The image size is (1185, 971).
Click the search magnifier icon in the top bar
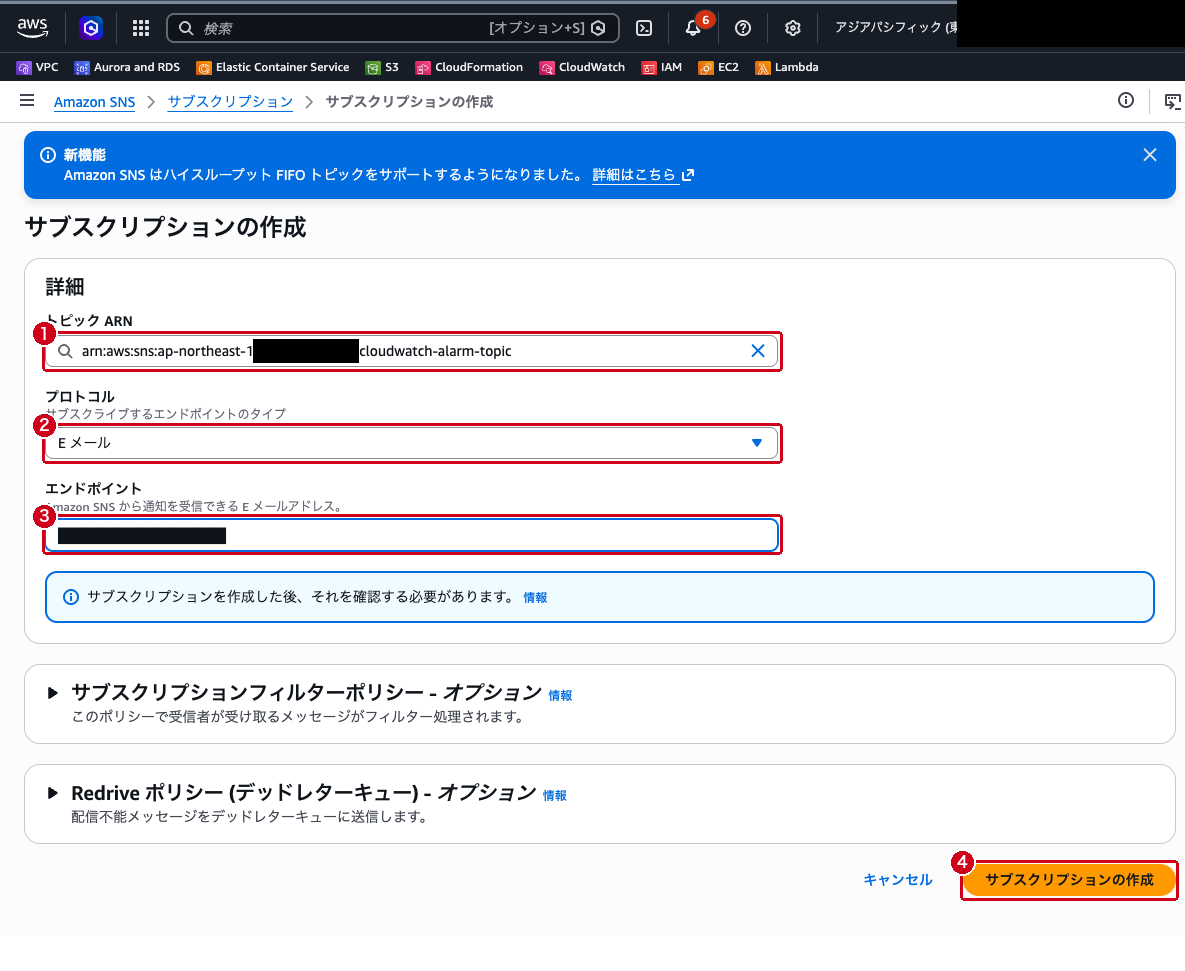(186, 28)
